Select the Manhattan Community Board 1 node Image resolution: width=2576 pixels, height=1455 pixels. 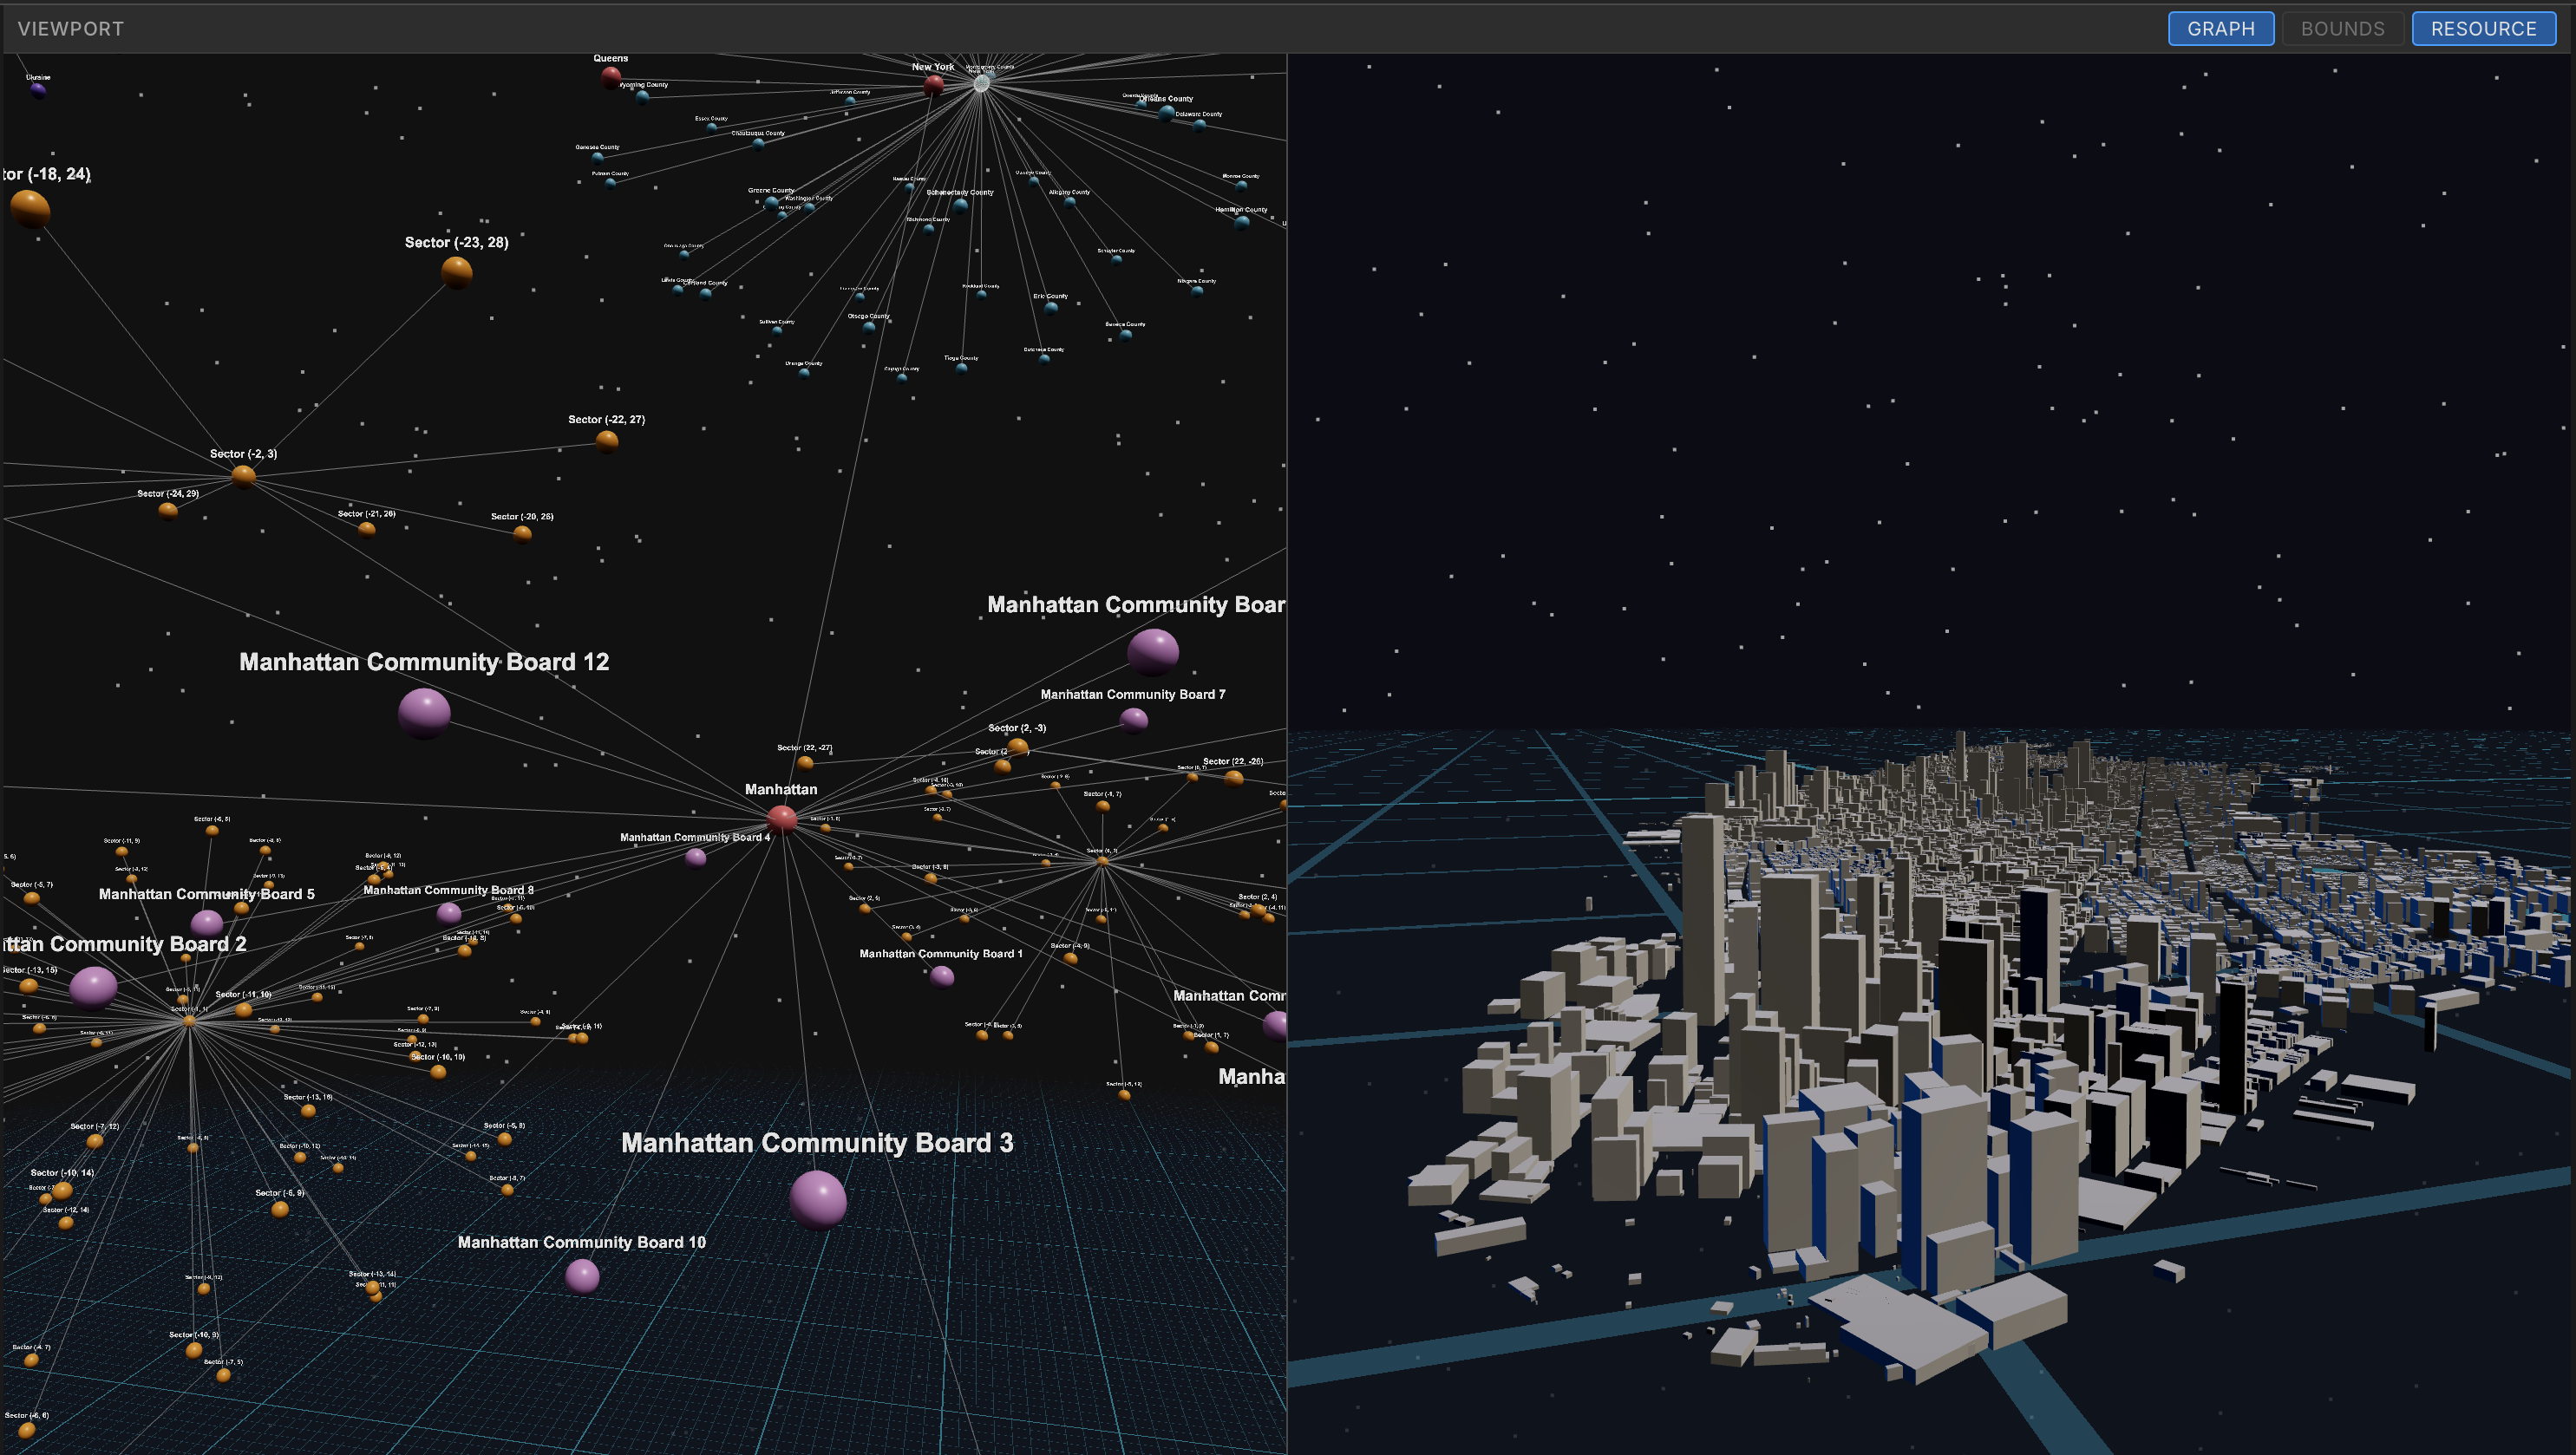(942, 976)
